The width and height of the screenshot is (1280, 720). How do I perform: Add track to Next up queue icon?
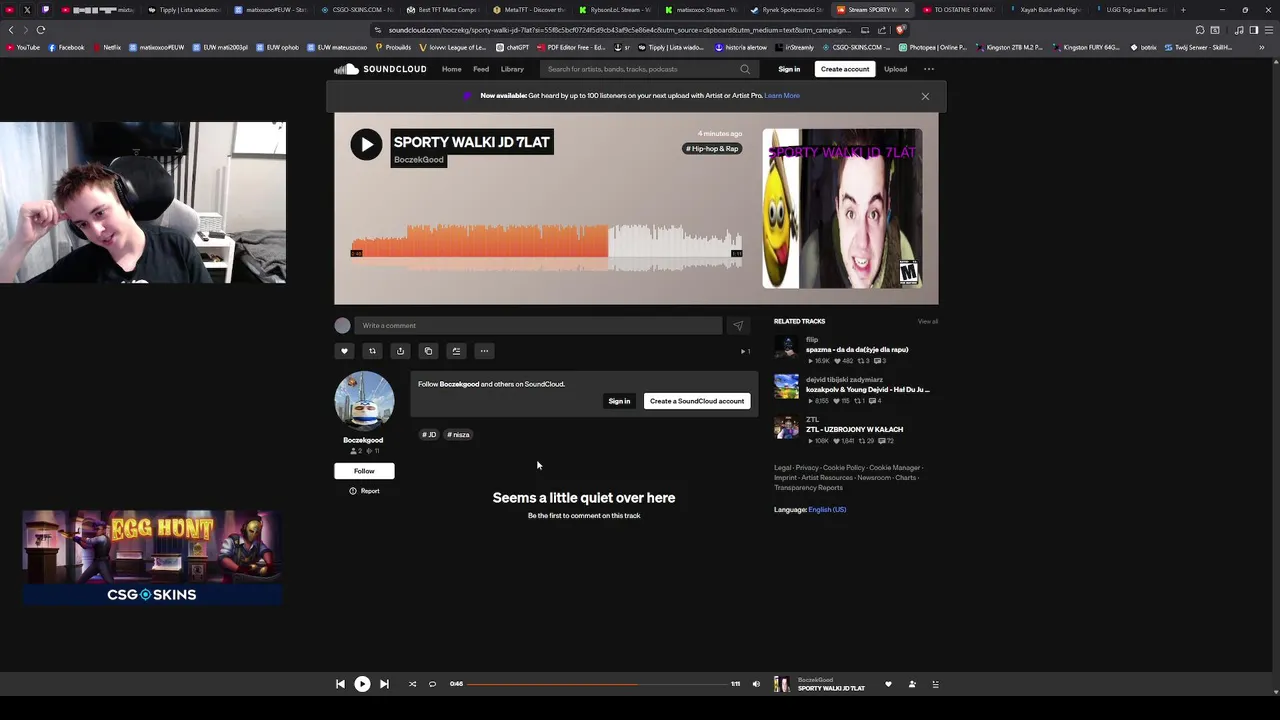pos(456,351)
